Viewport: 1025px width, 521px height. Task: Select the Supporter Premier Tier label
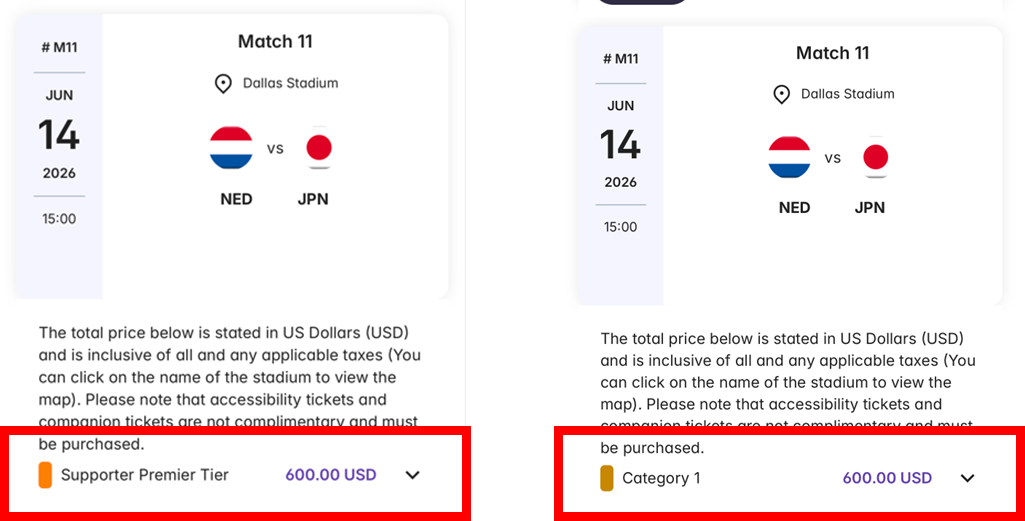point(145,475)
